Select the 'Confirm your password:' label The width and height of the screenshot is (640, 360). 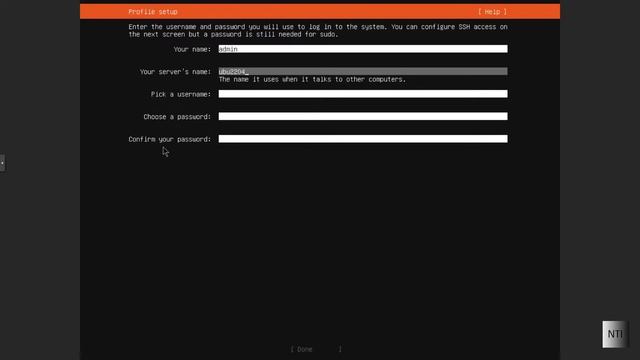[x=169, y=139]
